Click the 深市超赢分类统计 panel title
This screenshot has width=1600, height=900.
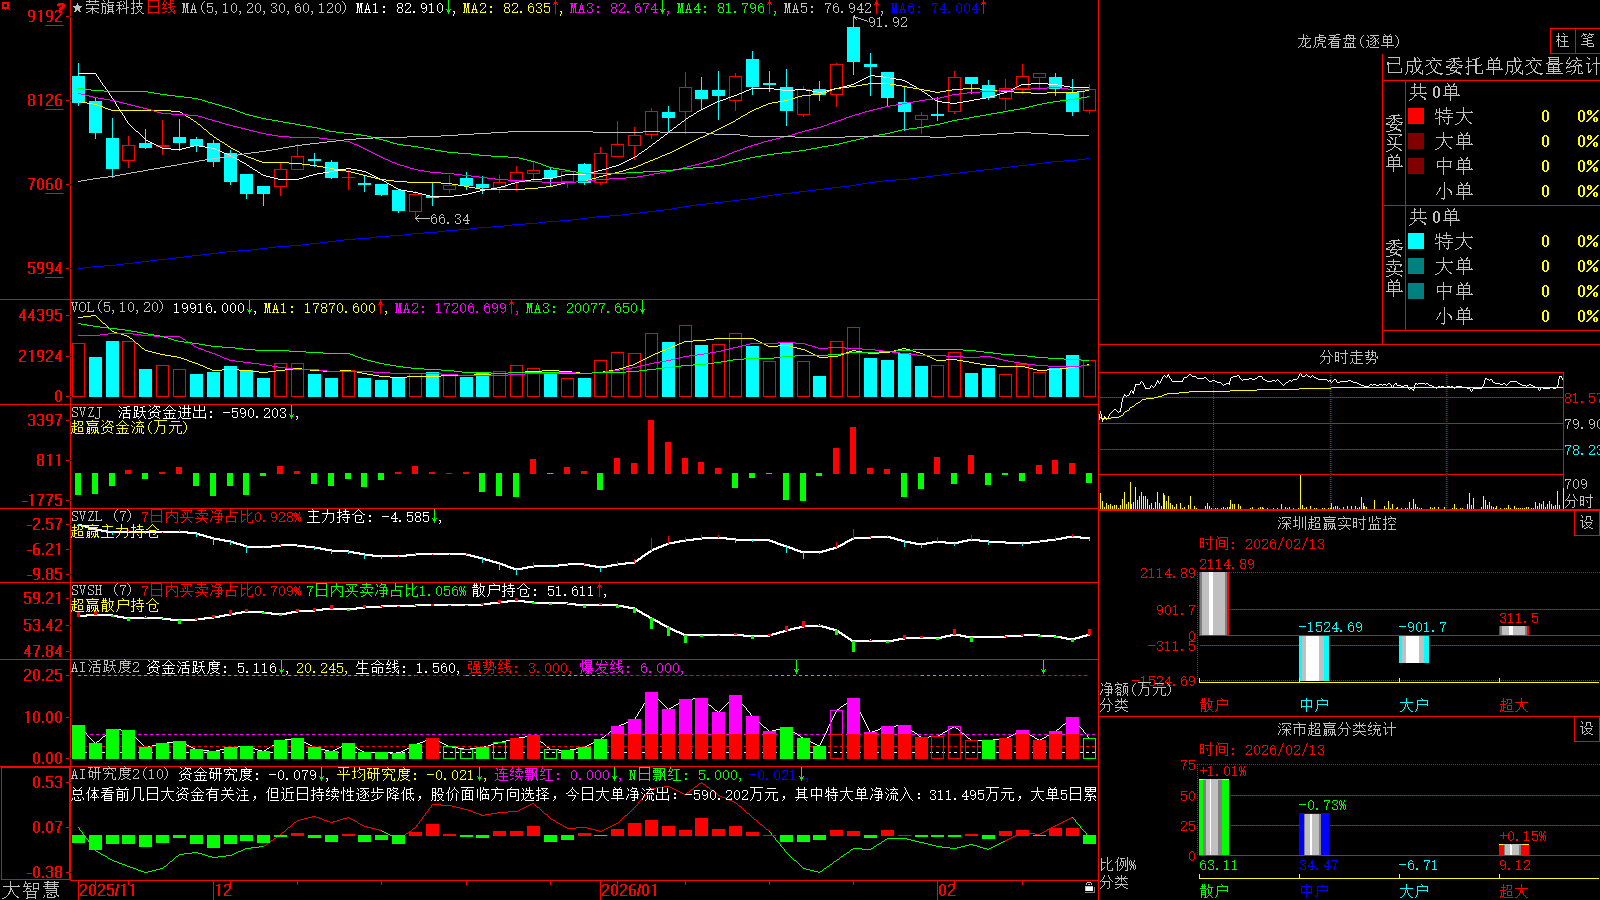click(x=1336, y=729)
